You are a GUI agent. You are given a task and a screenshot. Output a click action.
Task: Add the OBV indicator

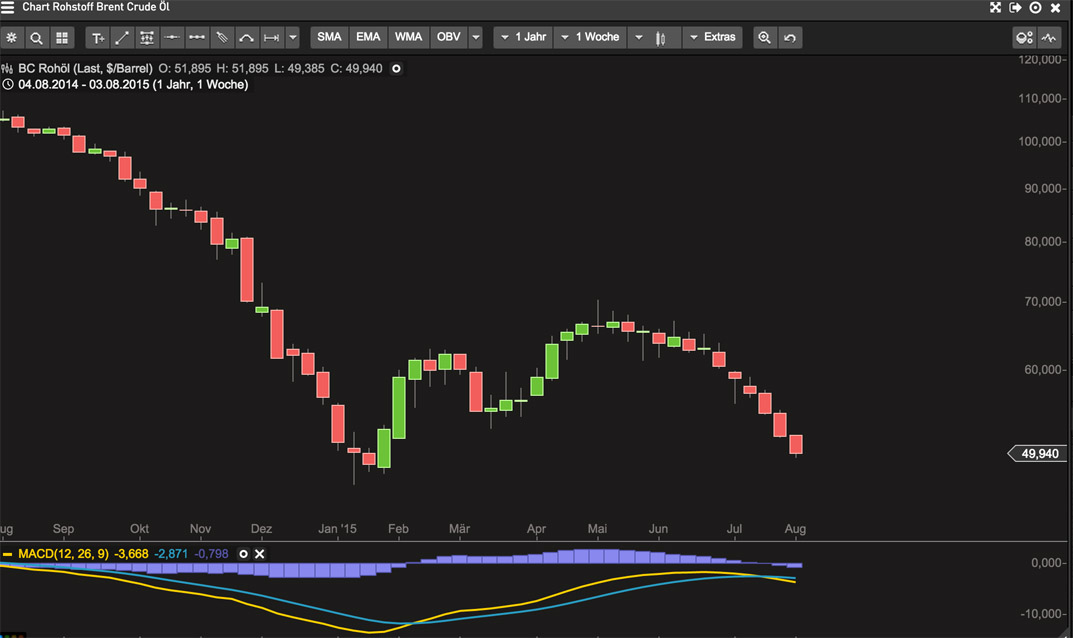[449, 37]
